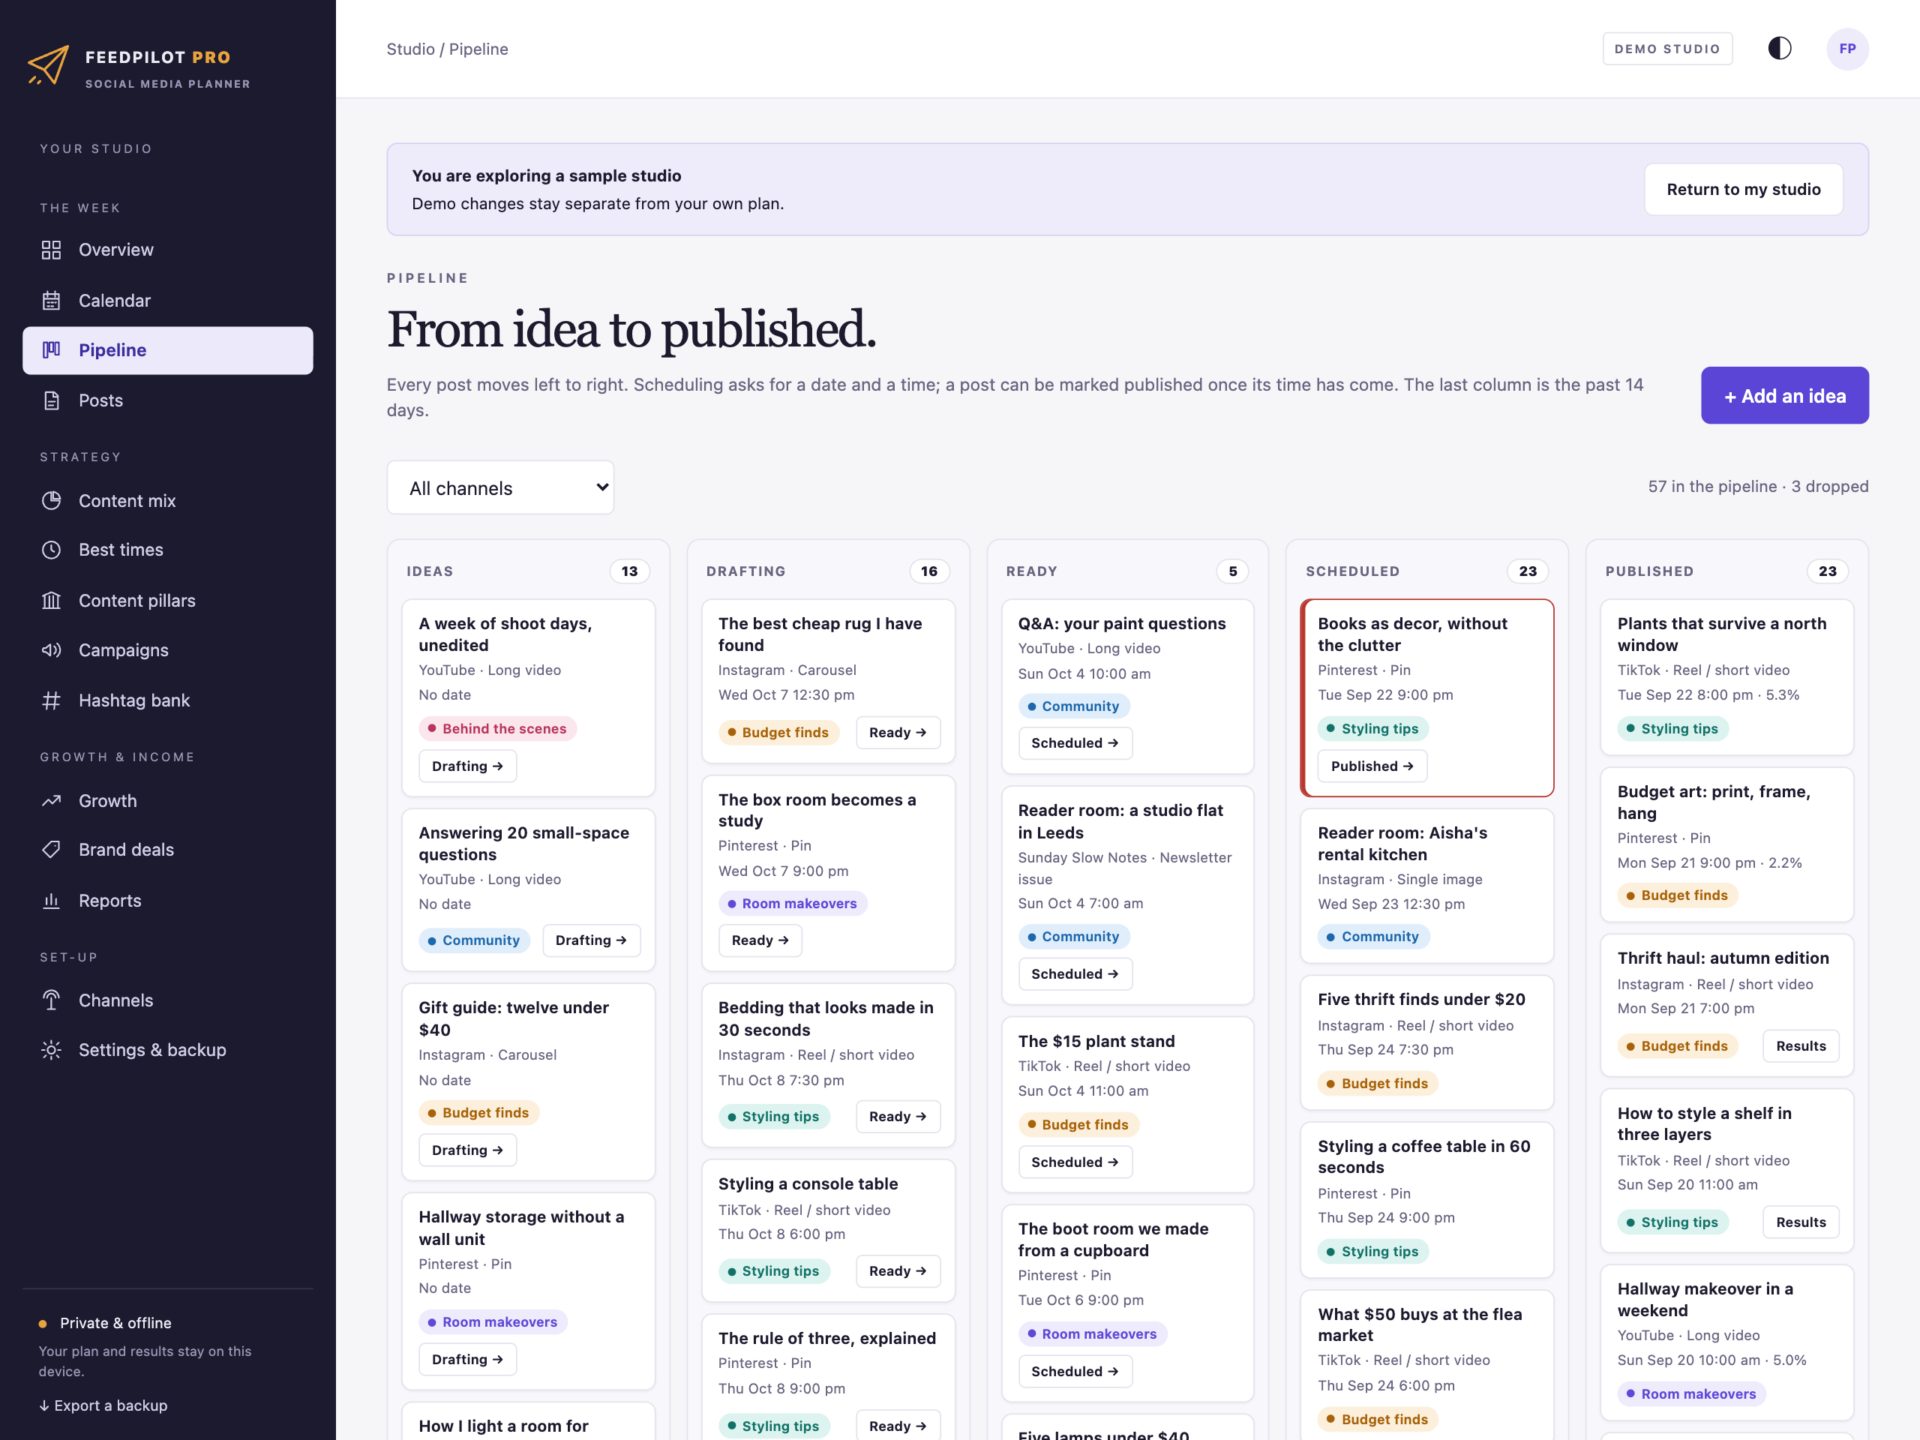Click the text '57 in the pipeline · 3 dropped'

click(1758, 486)
